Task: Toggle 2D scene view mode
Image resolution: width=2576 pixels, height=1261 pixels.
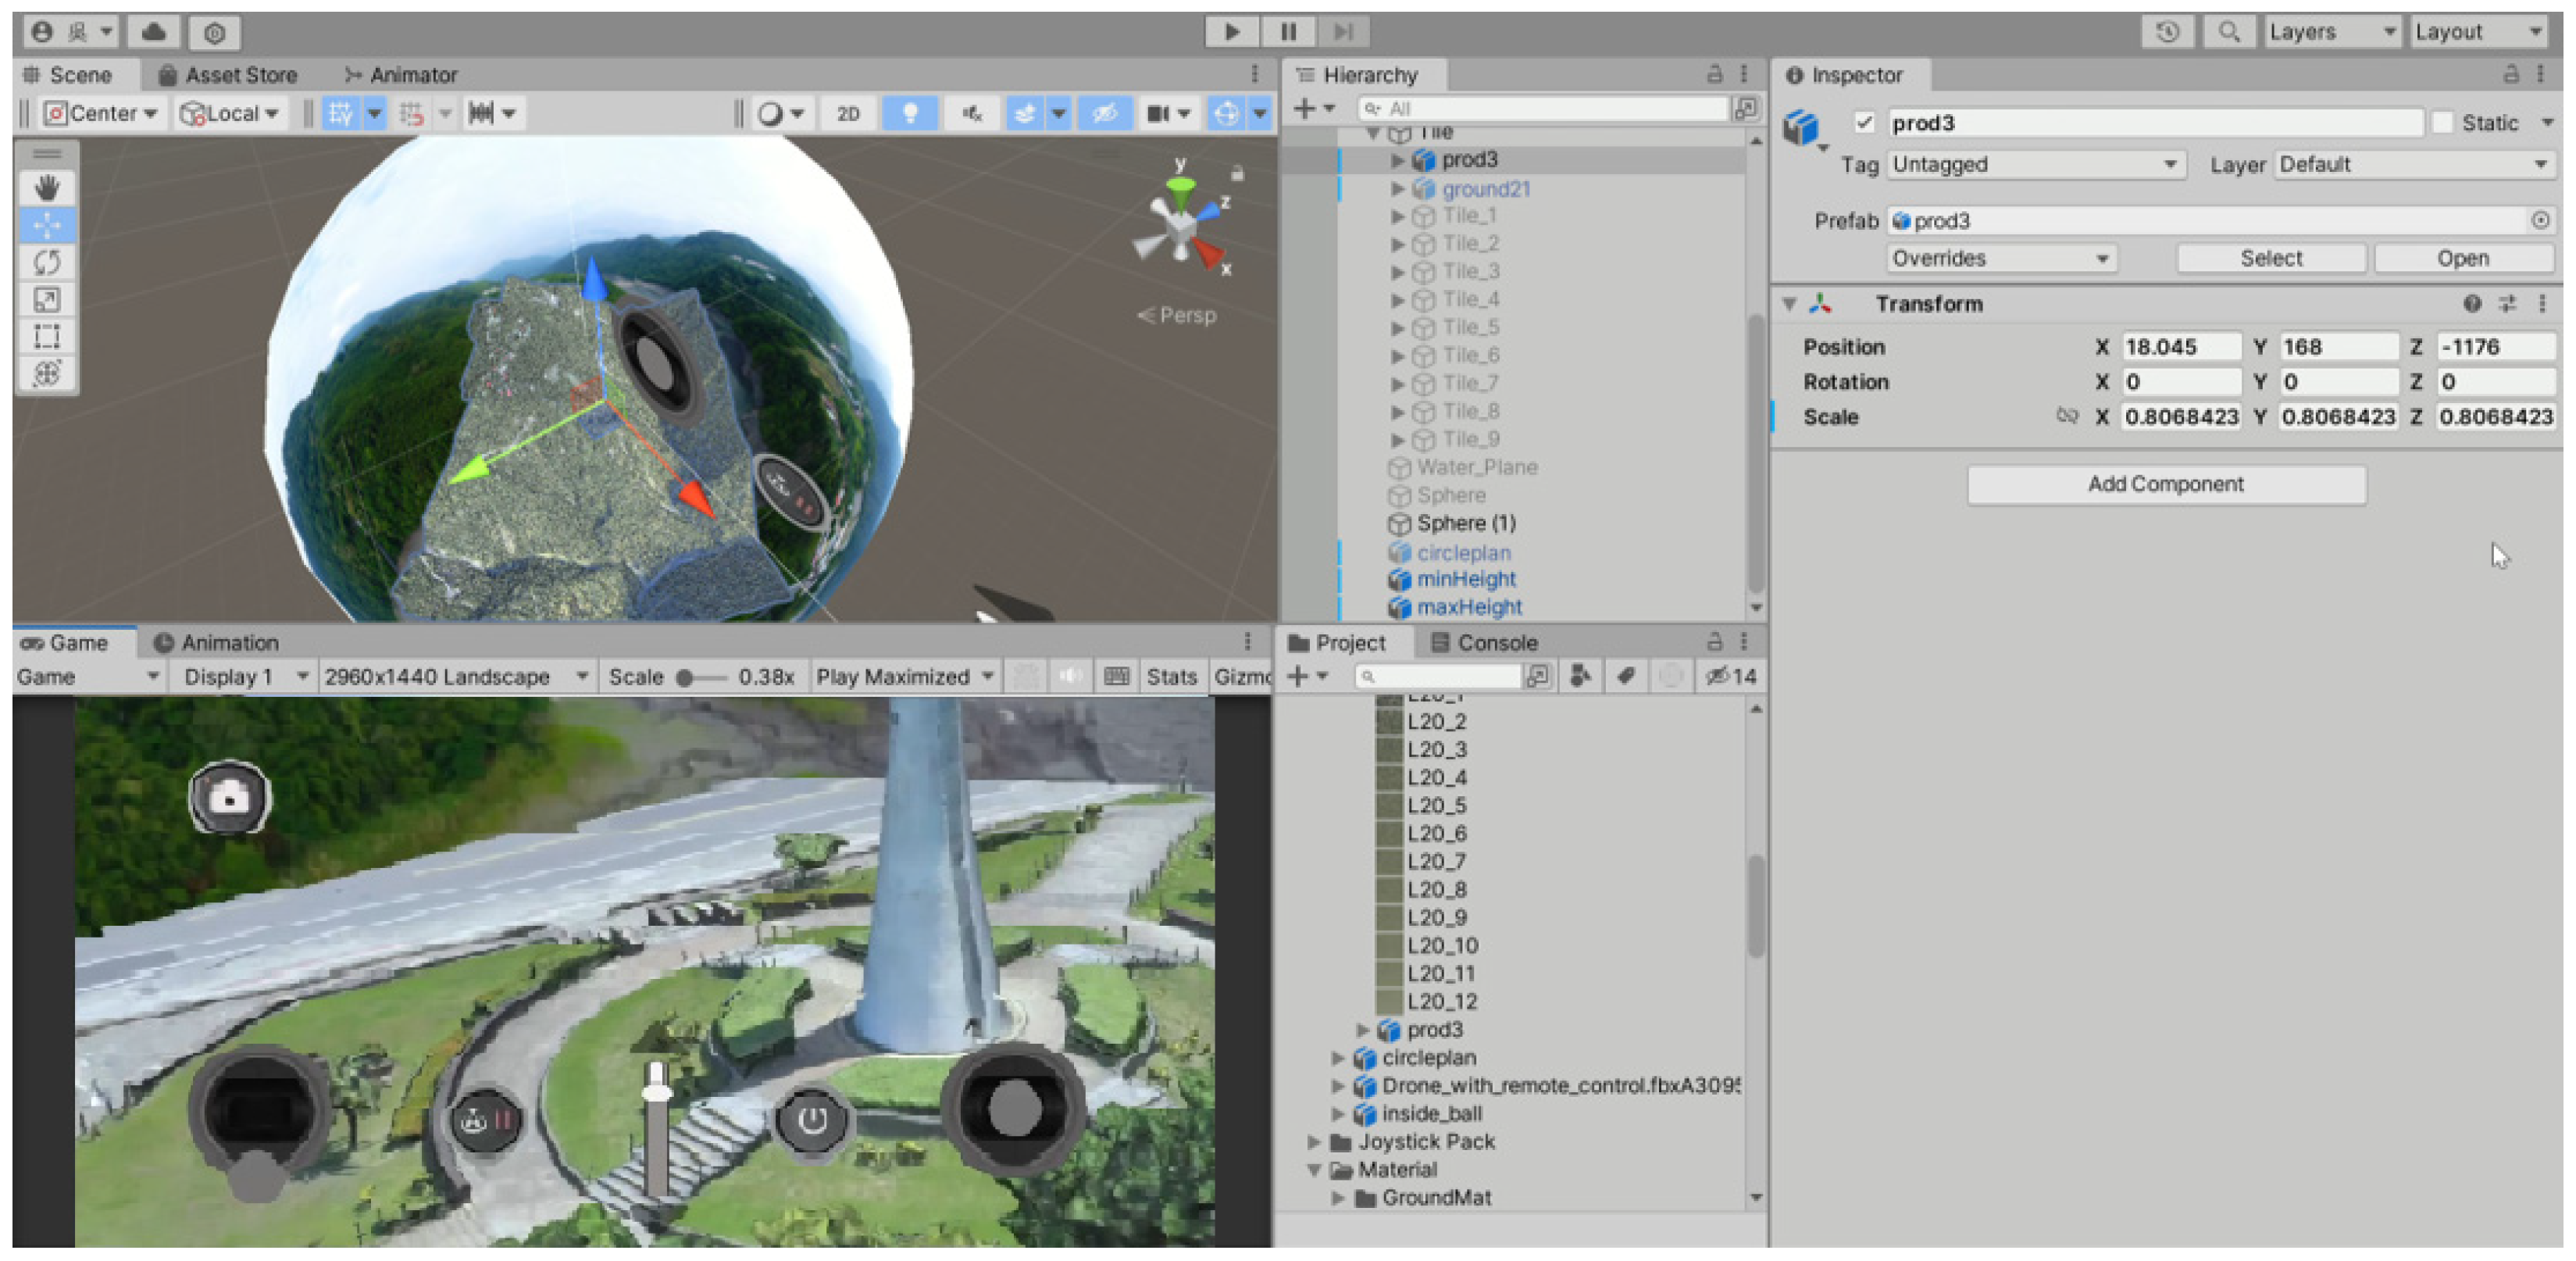Action: (x=848, y=113)
